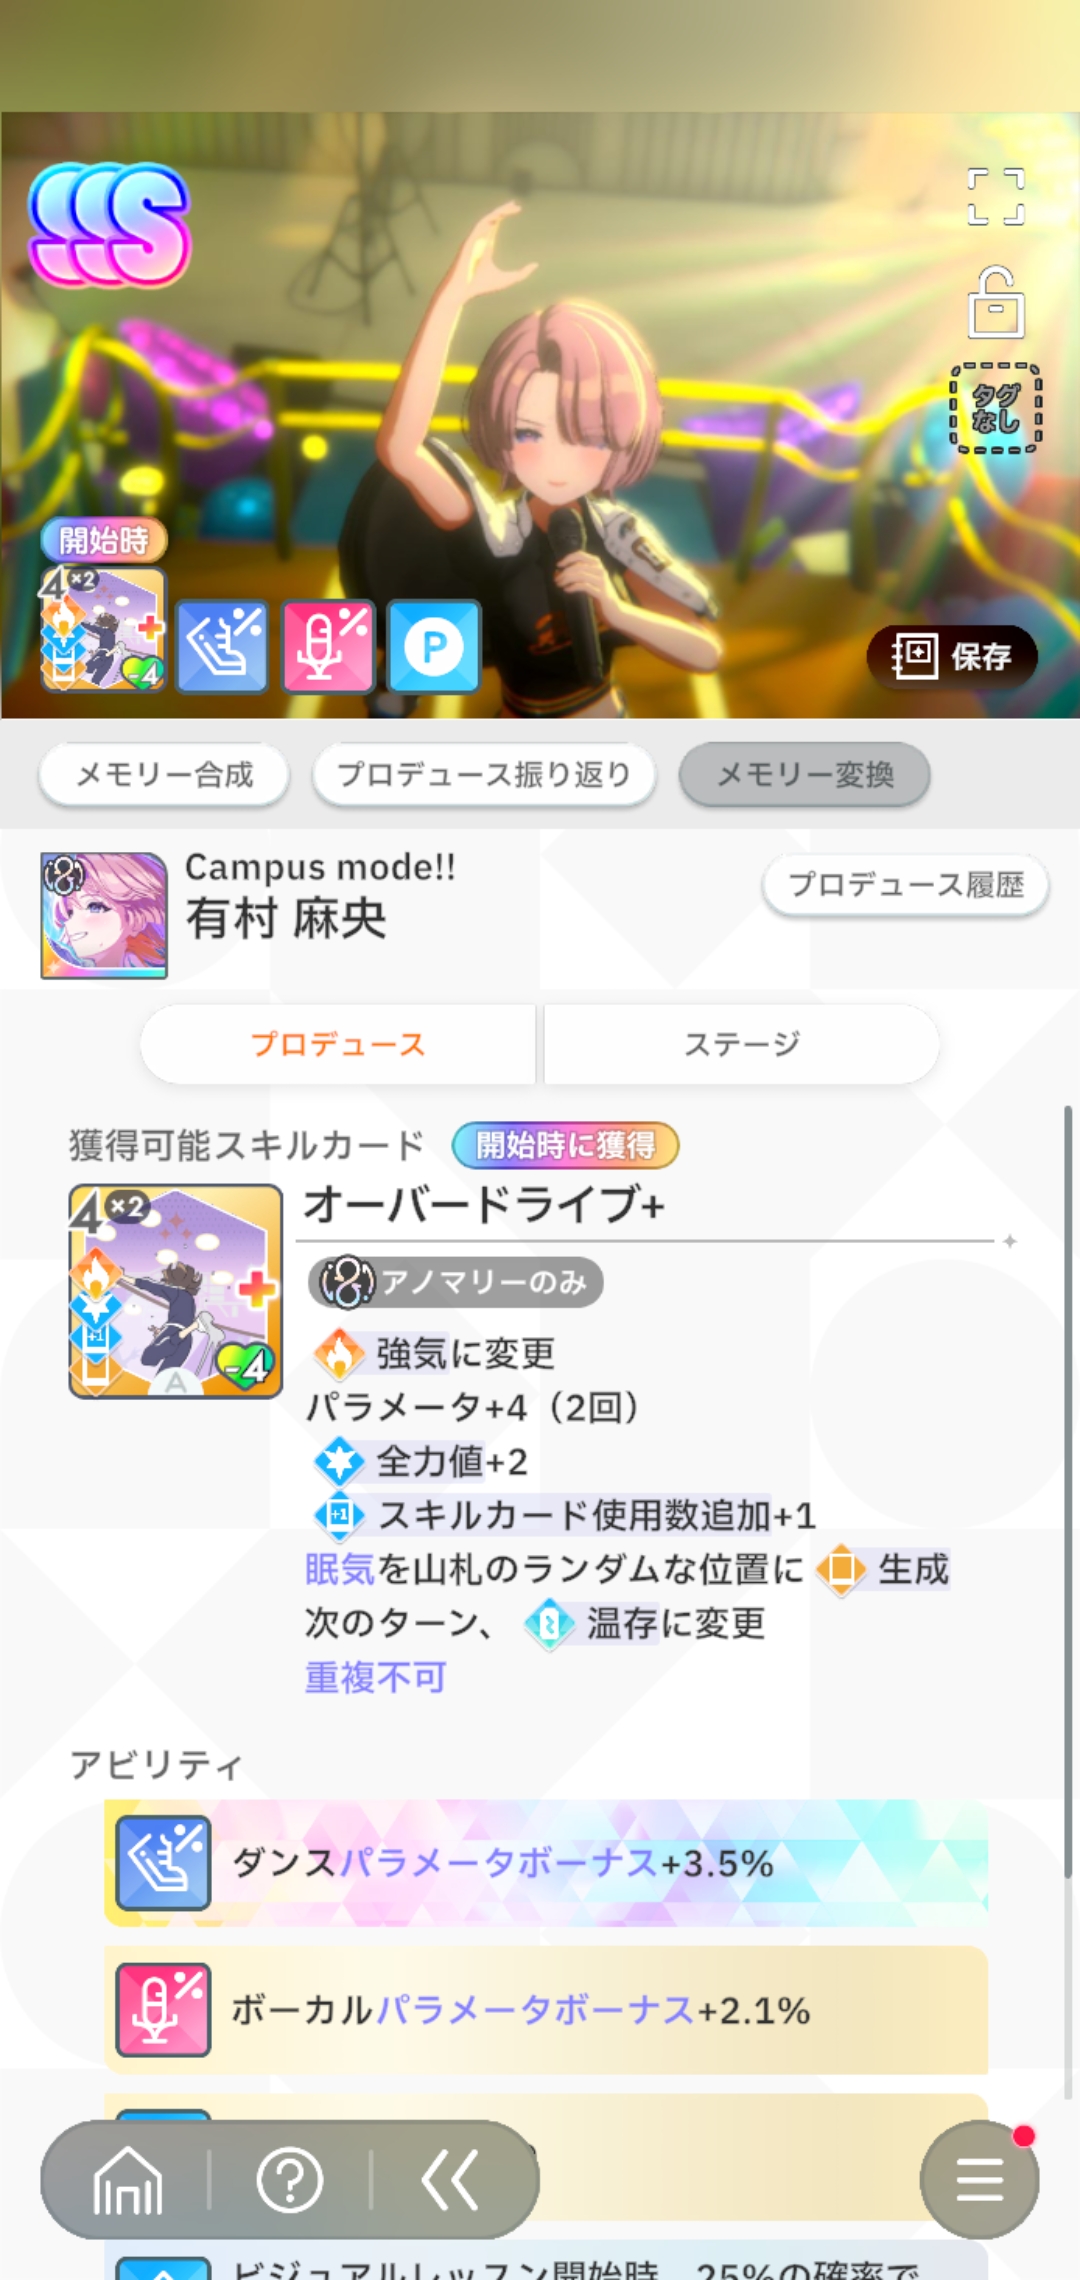1080x2280 pixels.
Task: Switch to the プロデュース tab
Action: coord(338,1044)
